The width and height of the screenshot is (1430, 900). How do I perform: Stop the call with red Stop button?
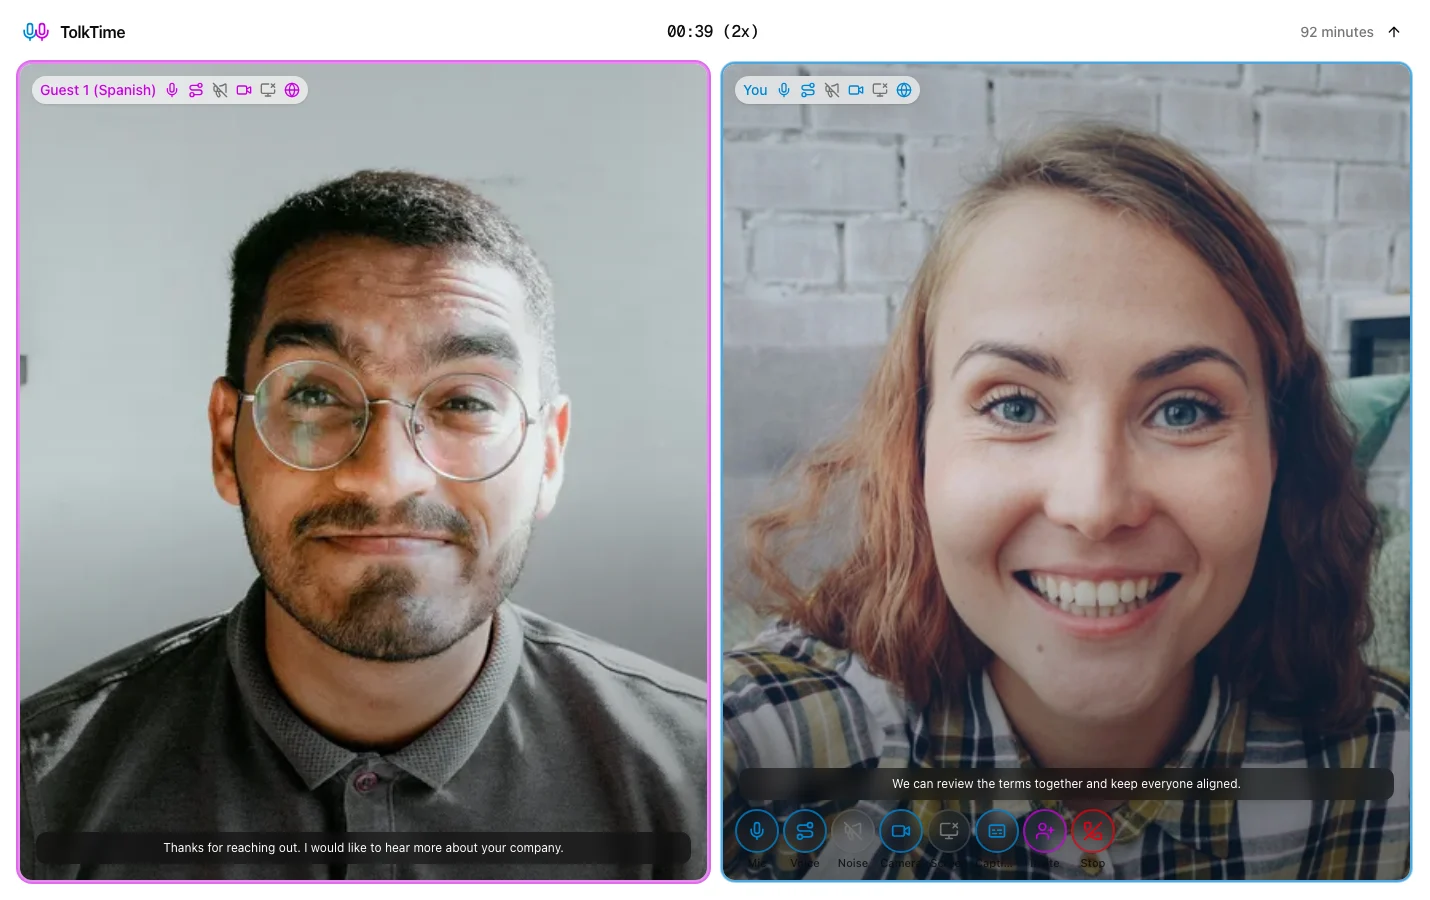1093,831
